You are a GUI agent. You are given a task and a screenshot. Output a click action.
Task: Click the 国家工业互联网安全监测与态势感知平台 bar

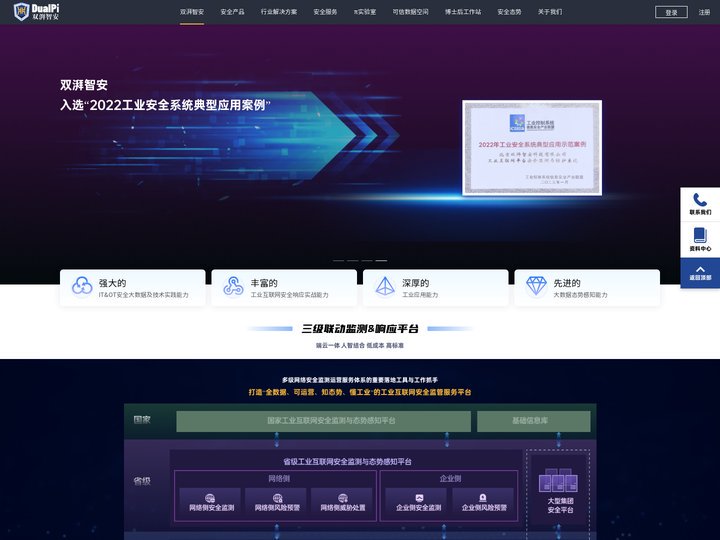(323, 421)
